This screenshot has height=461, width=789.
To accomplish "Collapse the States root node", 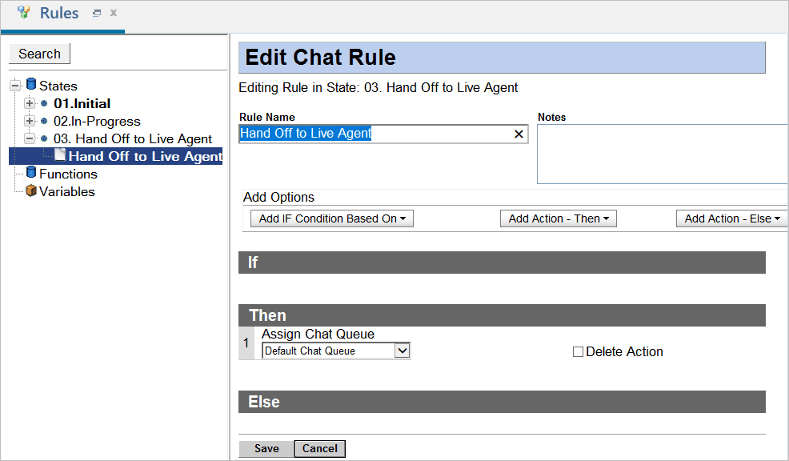I will (15, 86).
